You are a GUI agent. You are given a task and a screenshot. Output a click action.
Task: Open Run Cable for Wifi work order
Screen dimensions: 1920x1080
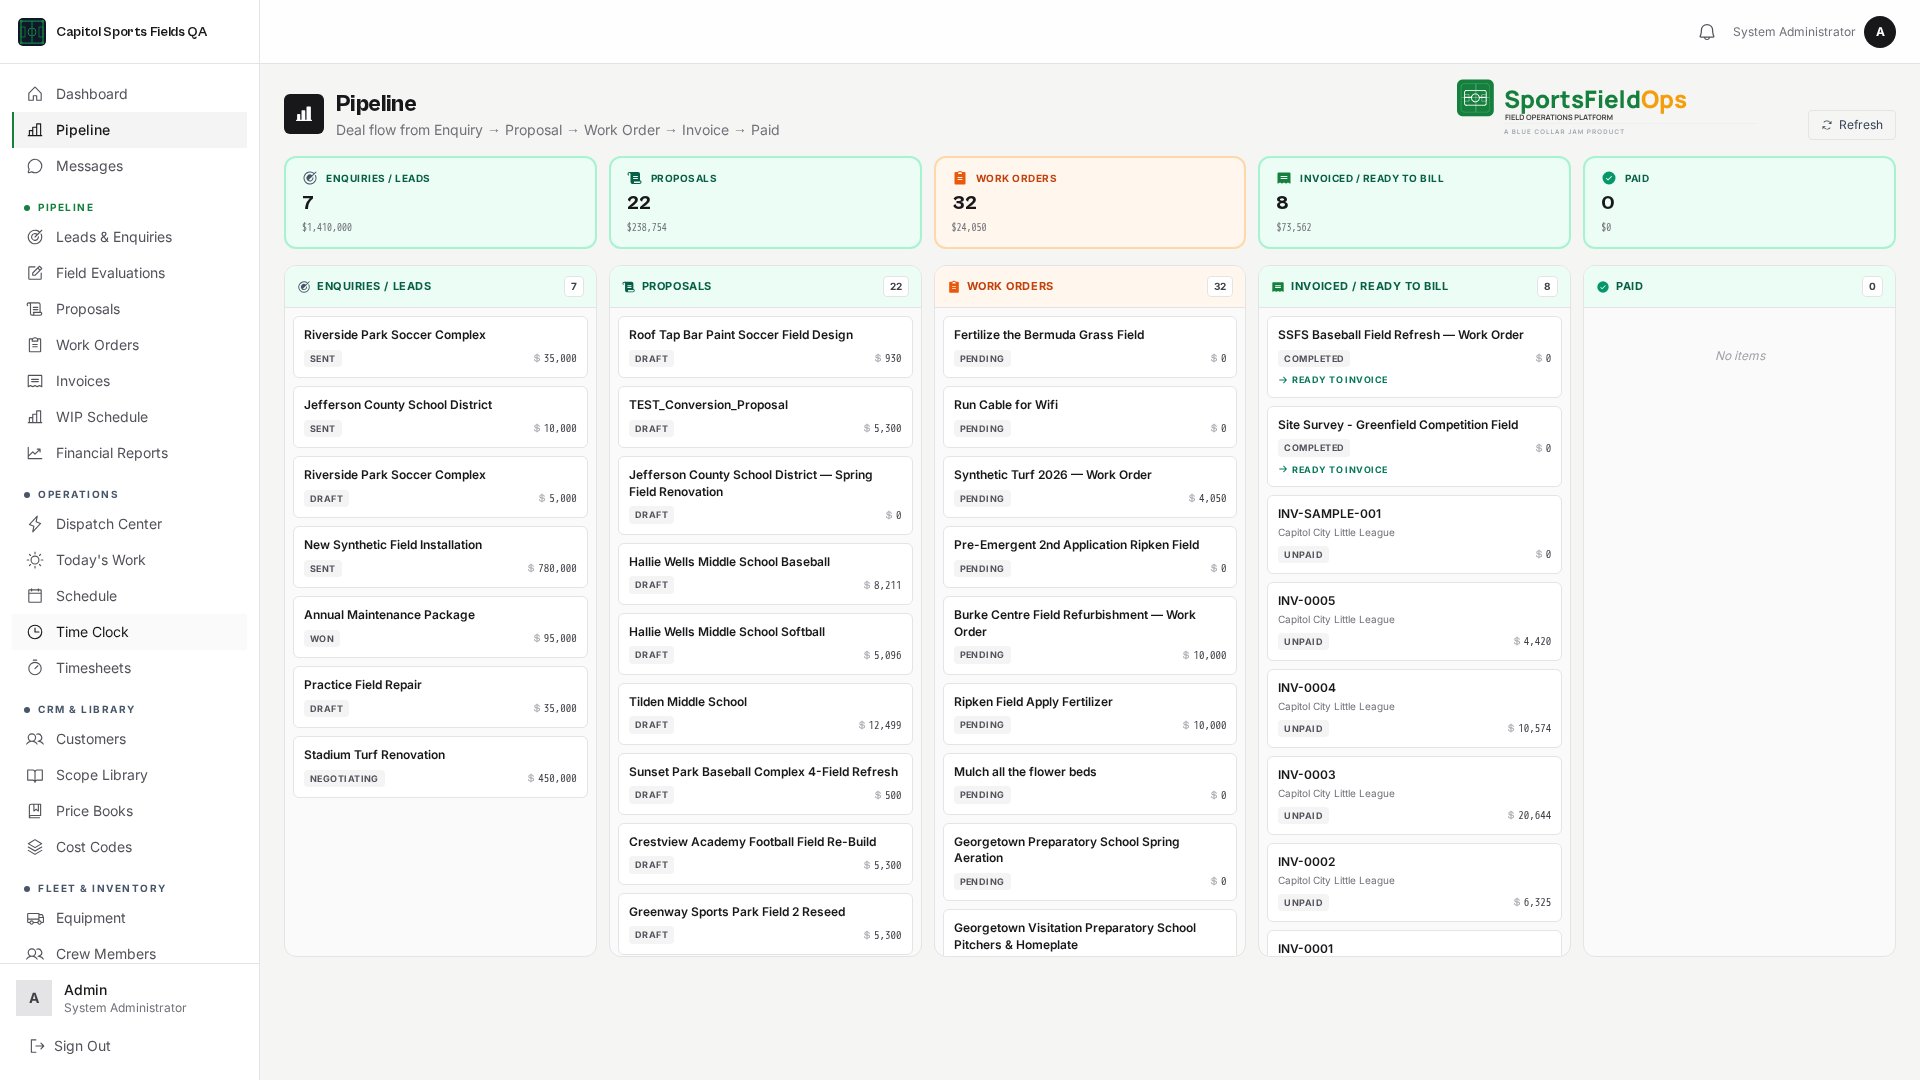[1090, 417]
